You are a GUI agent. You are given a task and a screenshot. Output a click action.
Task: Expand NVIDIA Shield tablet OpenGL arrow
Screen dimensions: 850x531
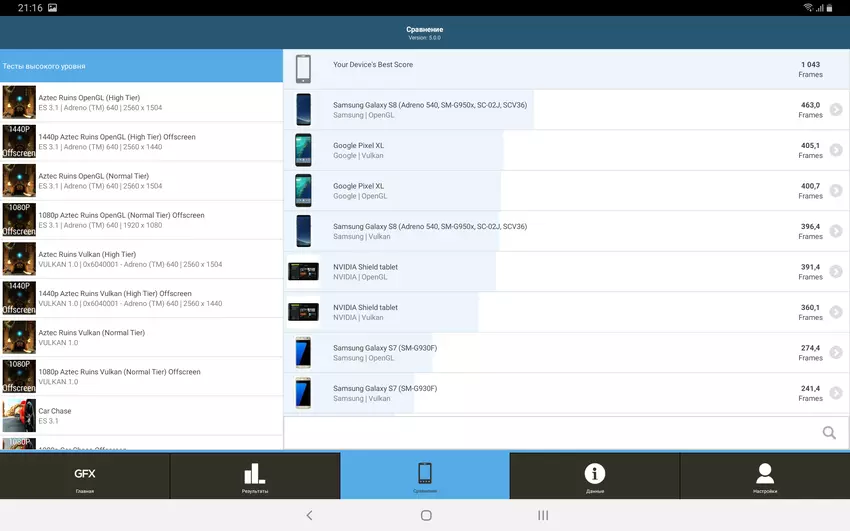(835, 272)
